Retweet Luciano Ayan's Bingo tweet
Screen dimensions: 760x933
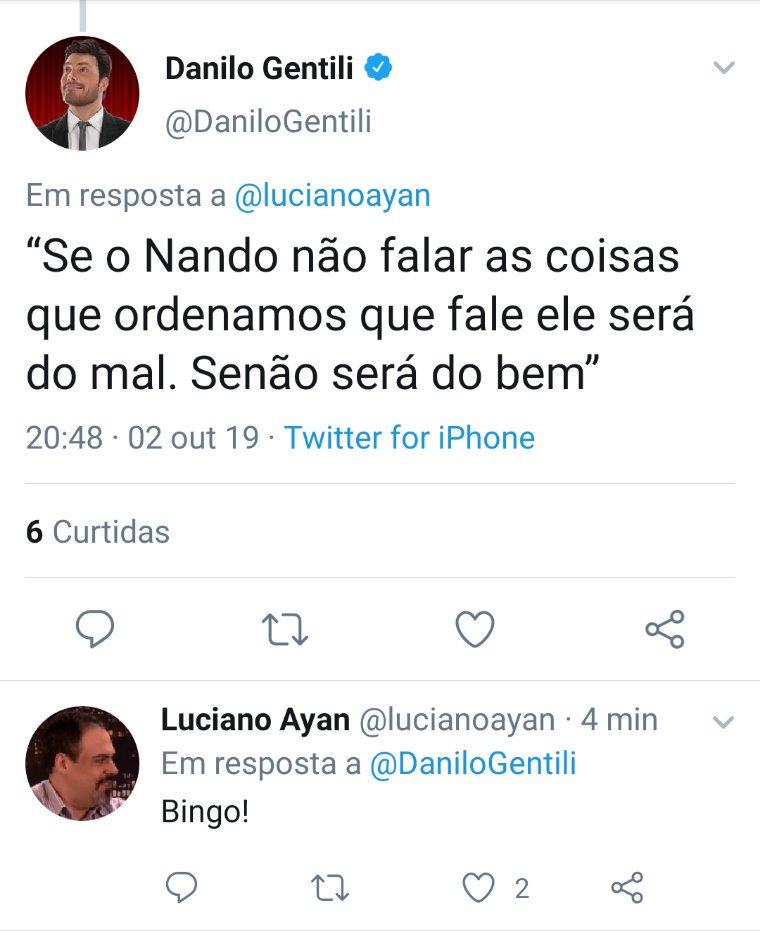point(324,887)
